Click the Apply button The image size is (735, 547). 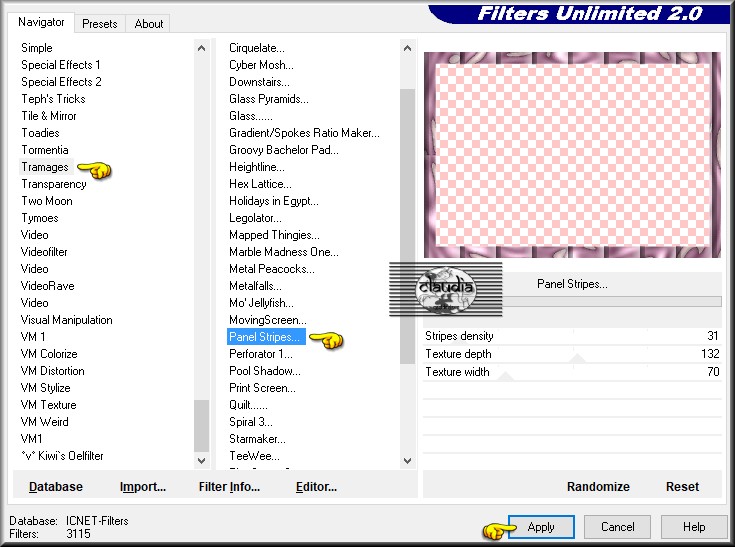[541, 527]
